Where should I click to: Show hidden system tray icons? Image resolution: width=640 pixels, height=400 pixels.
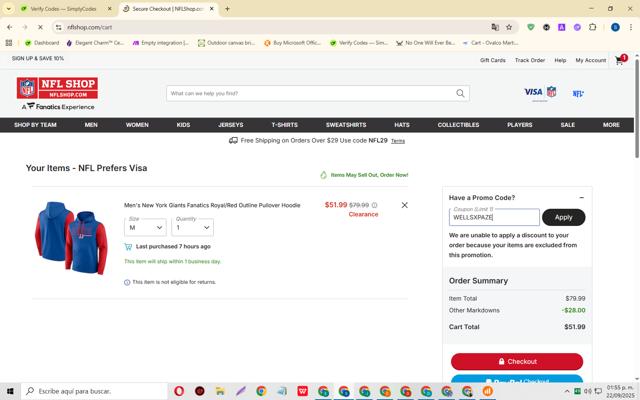click(x=567, y=391)
